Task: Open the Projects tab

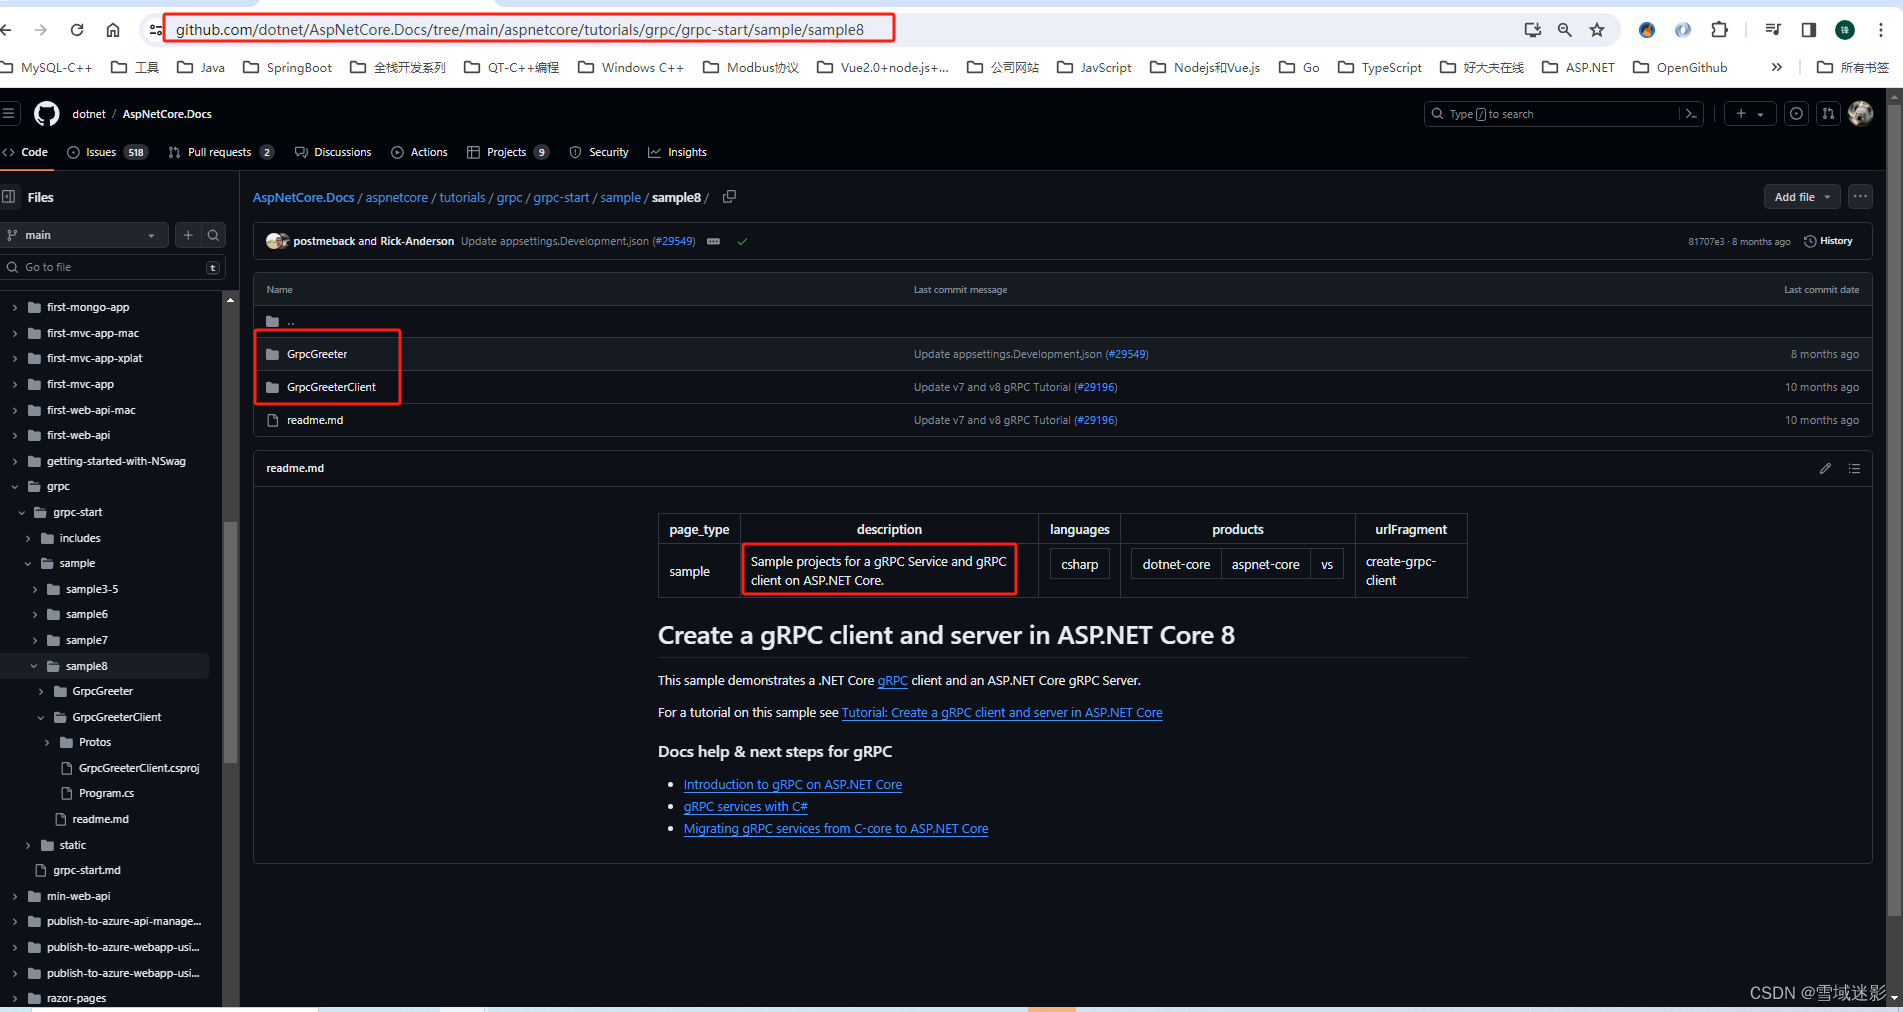Action: (508, 152)
